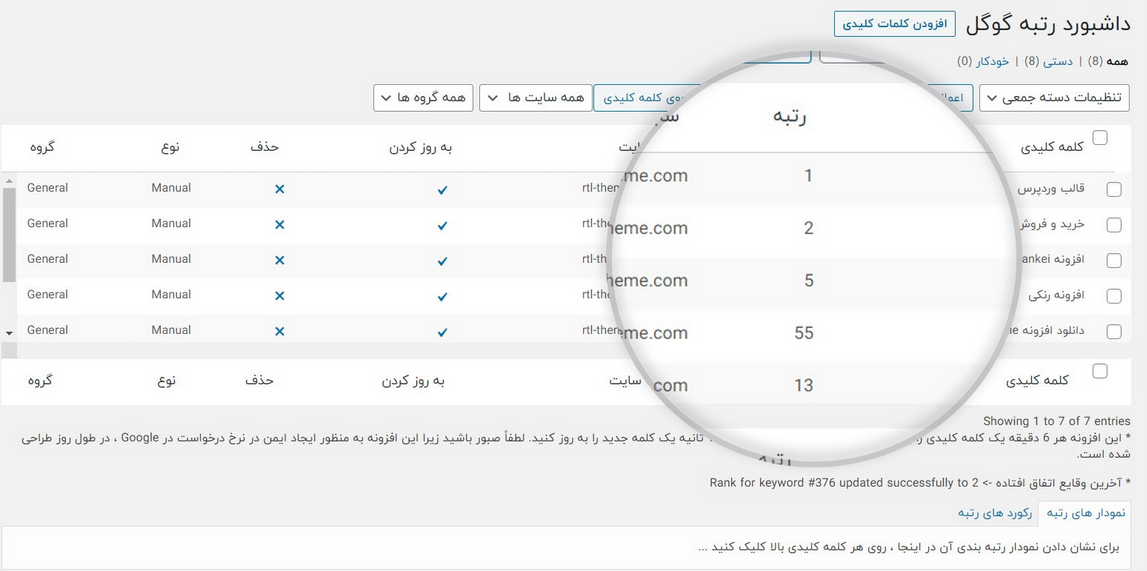The image size is (1147, 571).
Task: Delete the دانلود افزونه keyword row
Action: tap(279, 331)
